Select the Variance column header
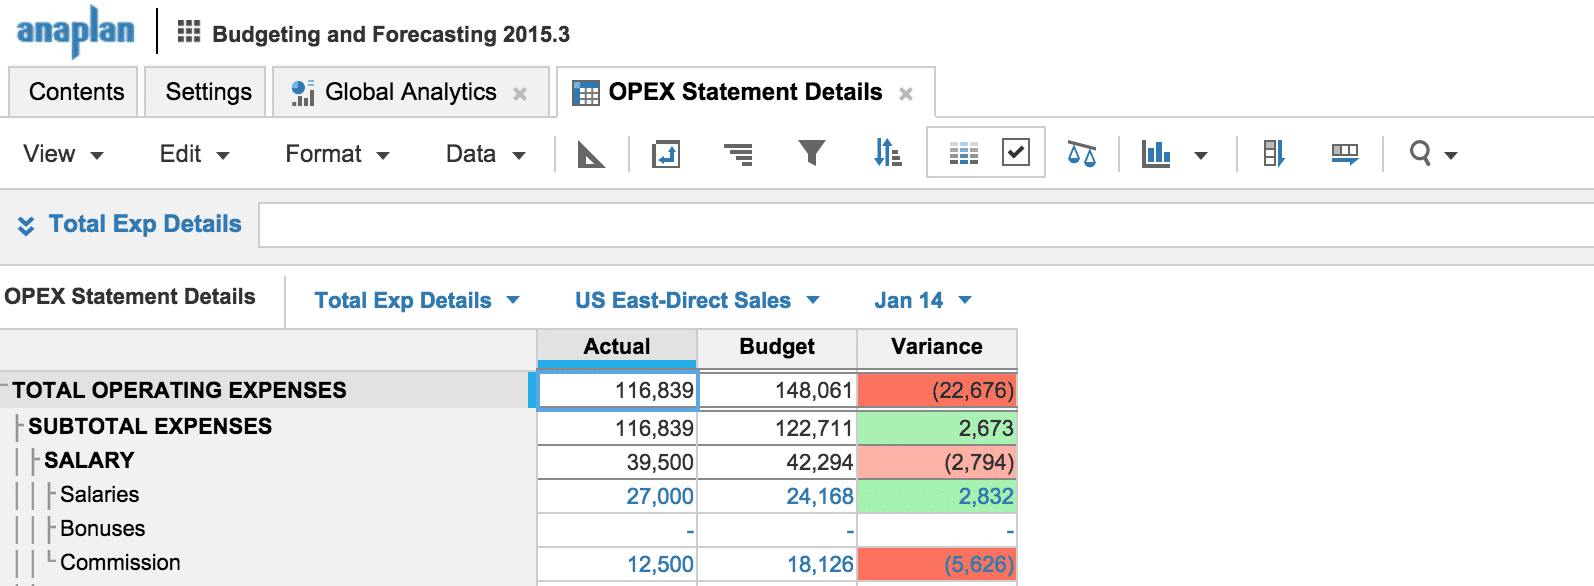 (x=937, y=347)
